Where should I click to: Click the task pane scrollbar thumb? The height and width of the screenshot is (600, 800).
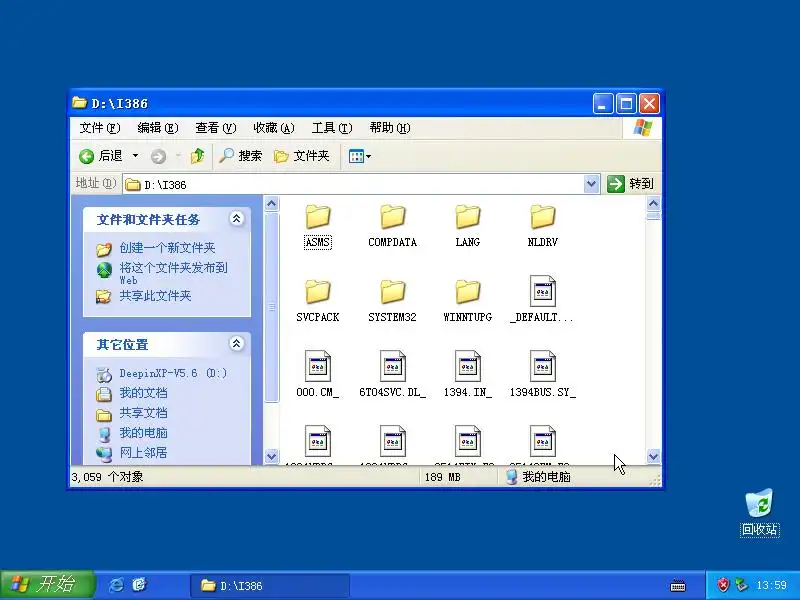[271, 307]
